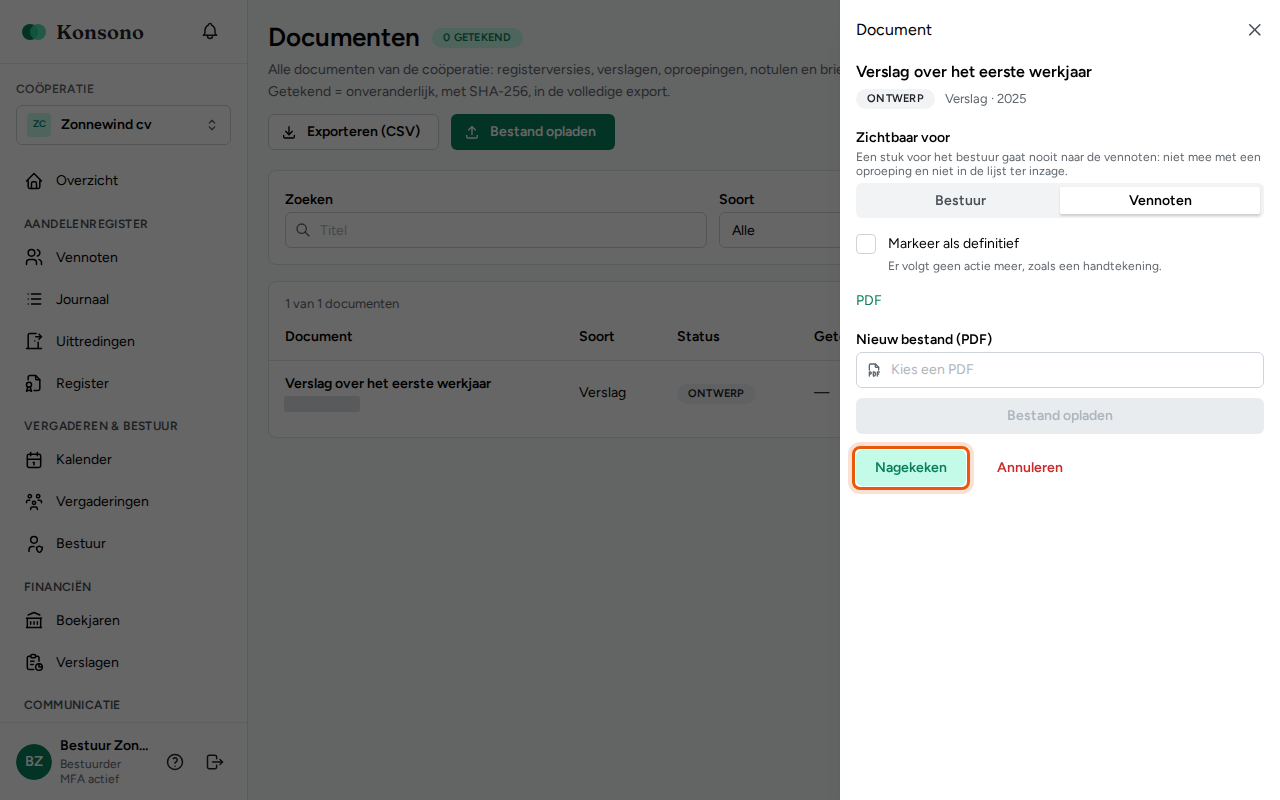Click the grey Bestand opladen panel button

[1060, 416]
